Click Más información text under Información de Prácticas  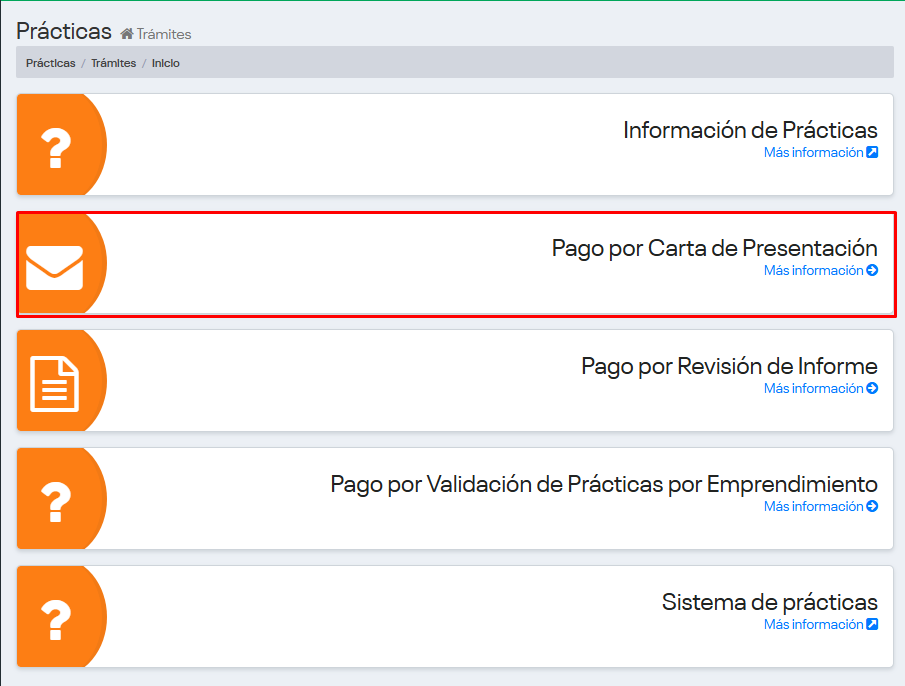(x=813, y=153)
